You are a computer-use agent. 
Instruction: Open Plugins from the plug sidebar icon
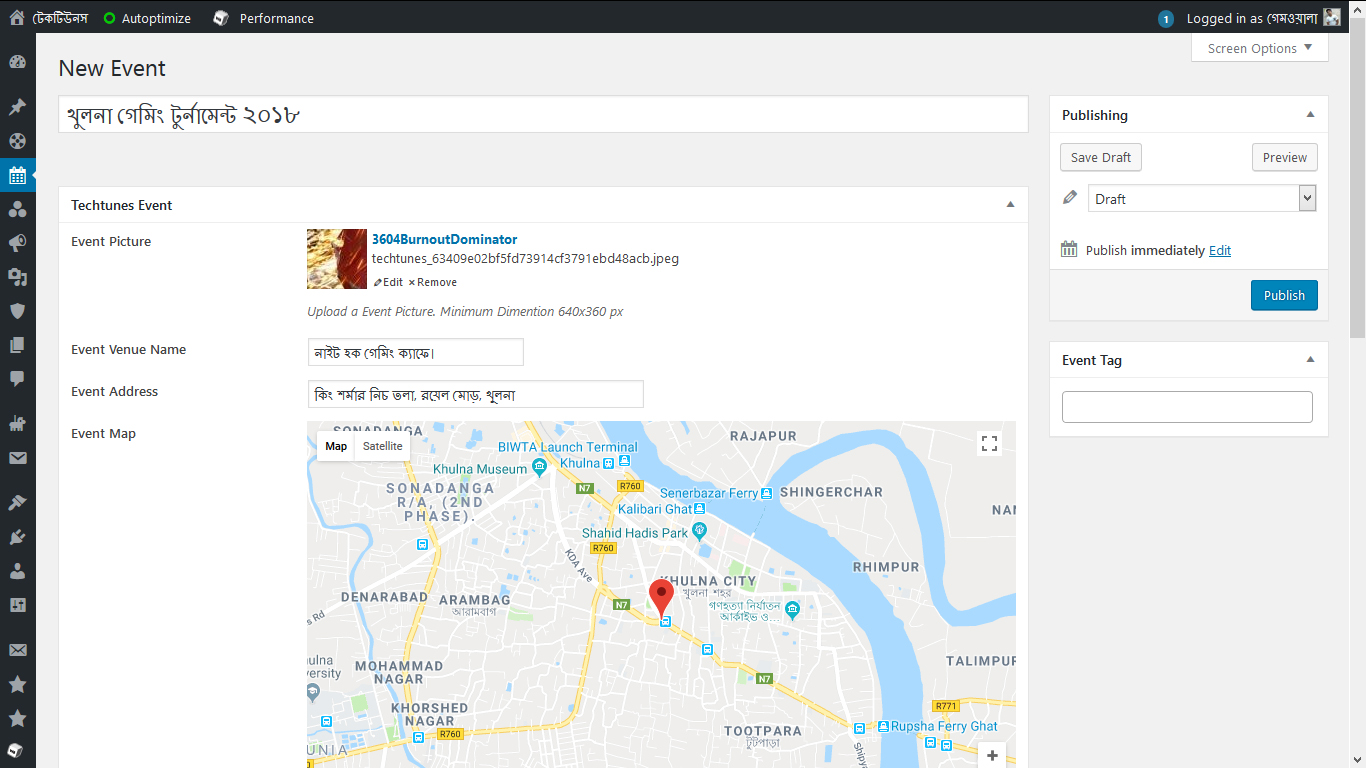17,537
